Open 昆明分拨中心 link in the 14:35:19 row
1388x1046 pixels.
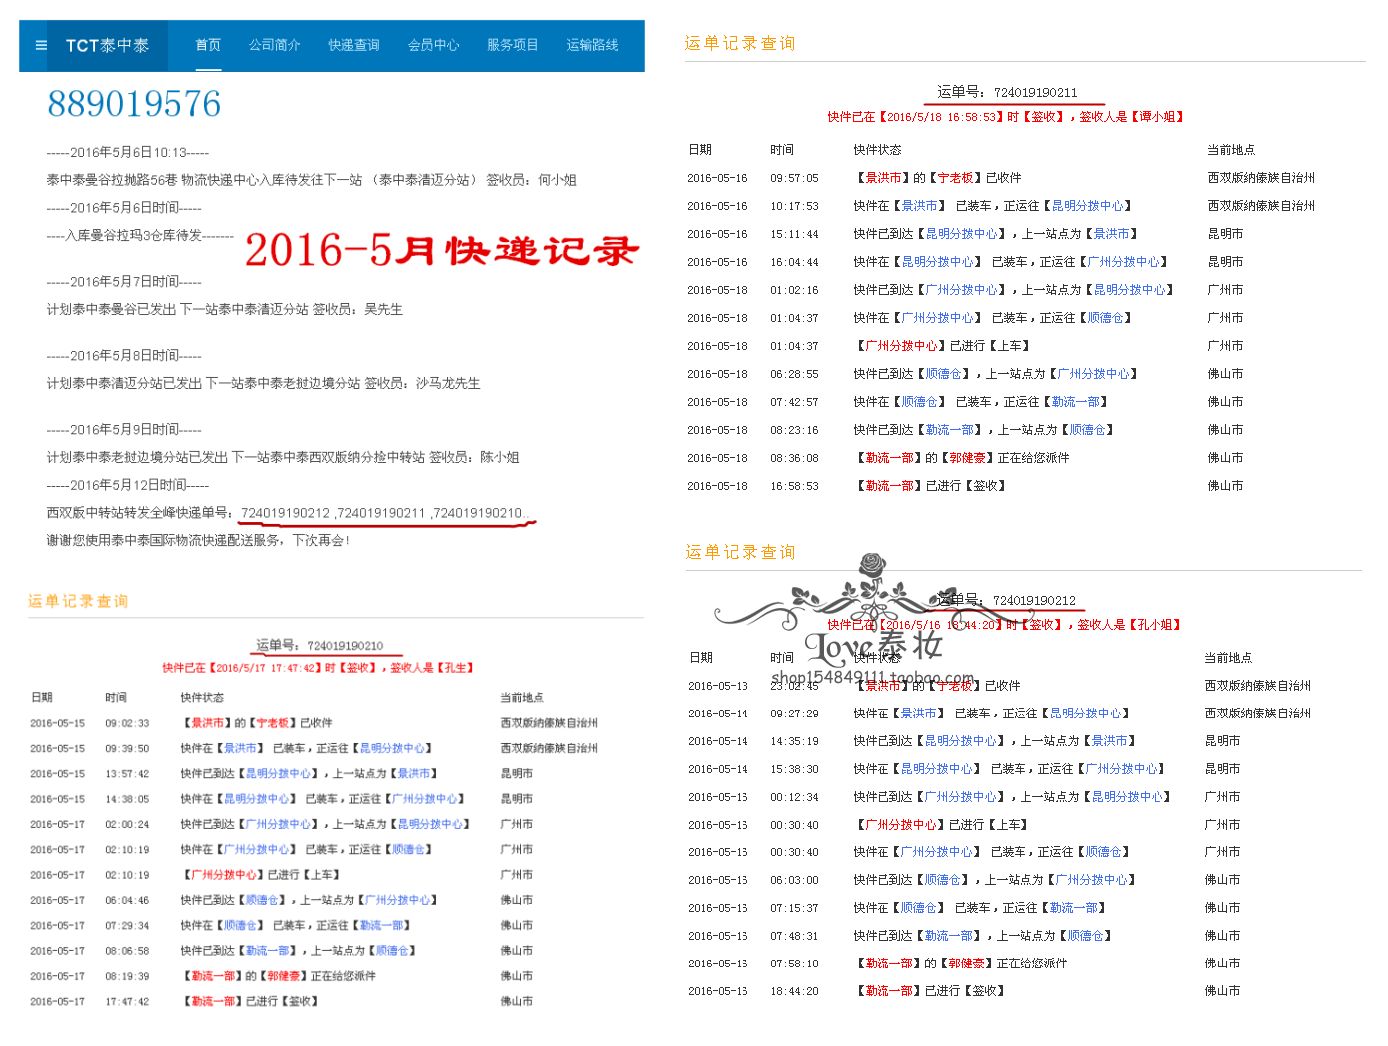(x=961, y=741)
